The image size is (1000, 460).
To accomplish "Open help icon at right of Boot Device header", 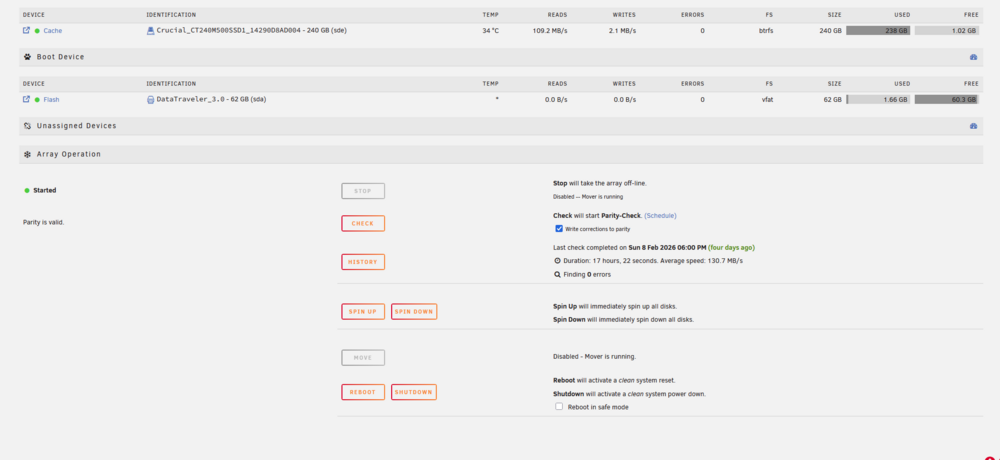I will (x=973, y=57).
